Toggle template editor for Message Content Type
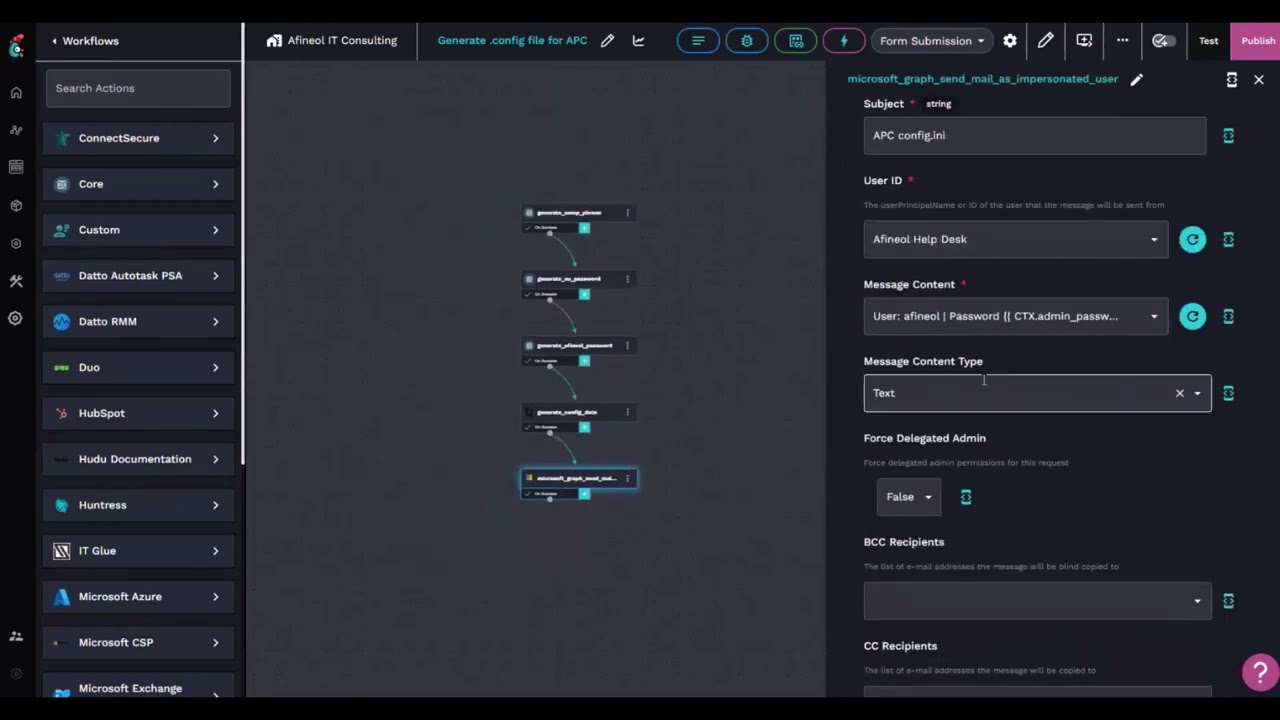Image resolution: width=1280 pixels, height=720 pixels. 1229,393
